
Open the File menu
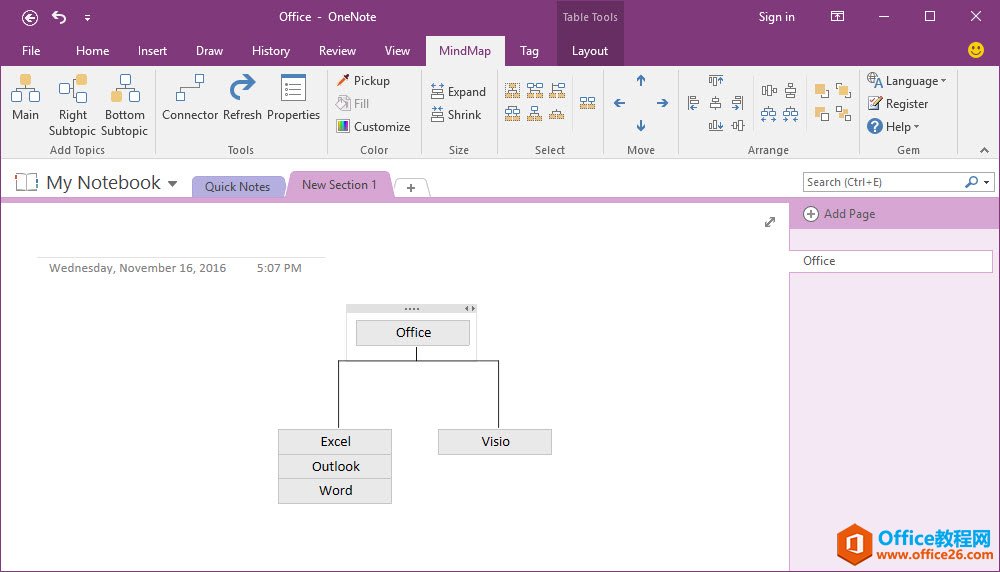tap(31, 50)
